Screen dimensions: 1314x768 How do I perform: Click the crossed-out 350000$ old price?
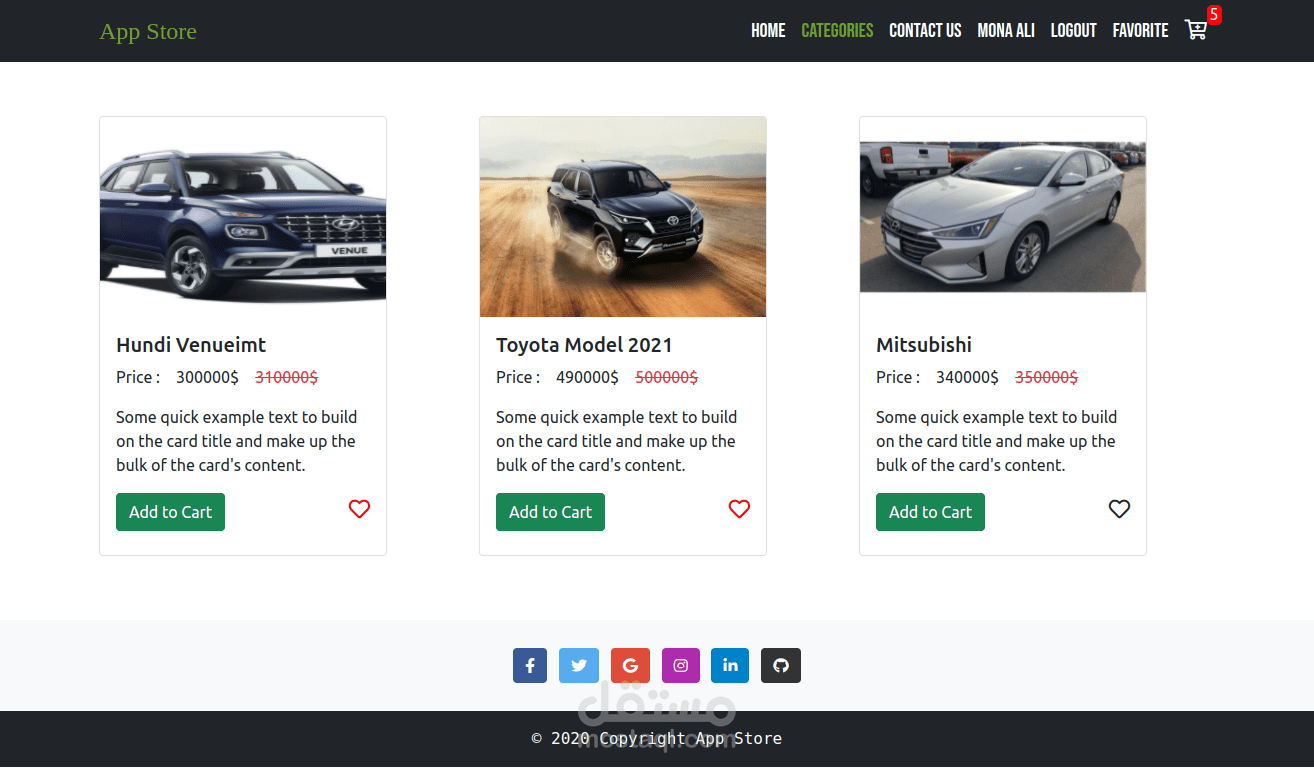coord(1046,377)
